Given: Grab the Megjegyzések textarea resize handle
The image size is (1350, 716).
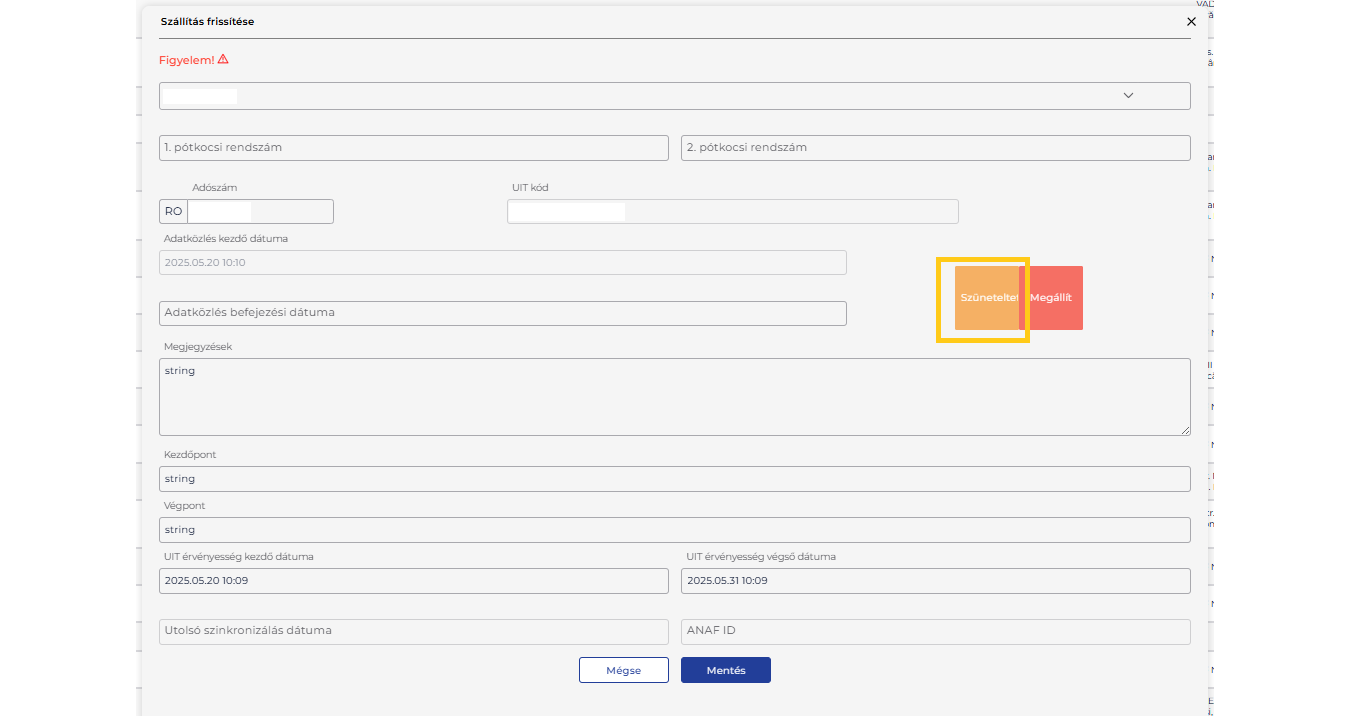Looking at the screenshot, I should (x=1185, y=430).
